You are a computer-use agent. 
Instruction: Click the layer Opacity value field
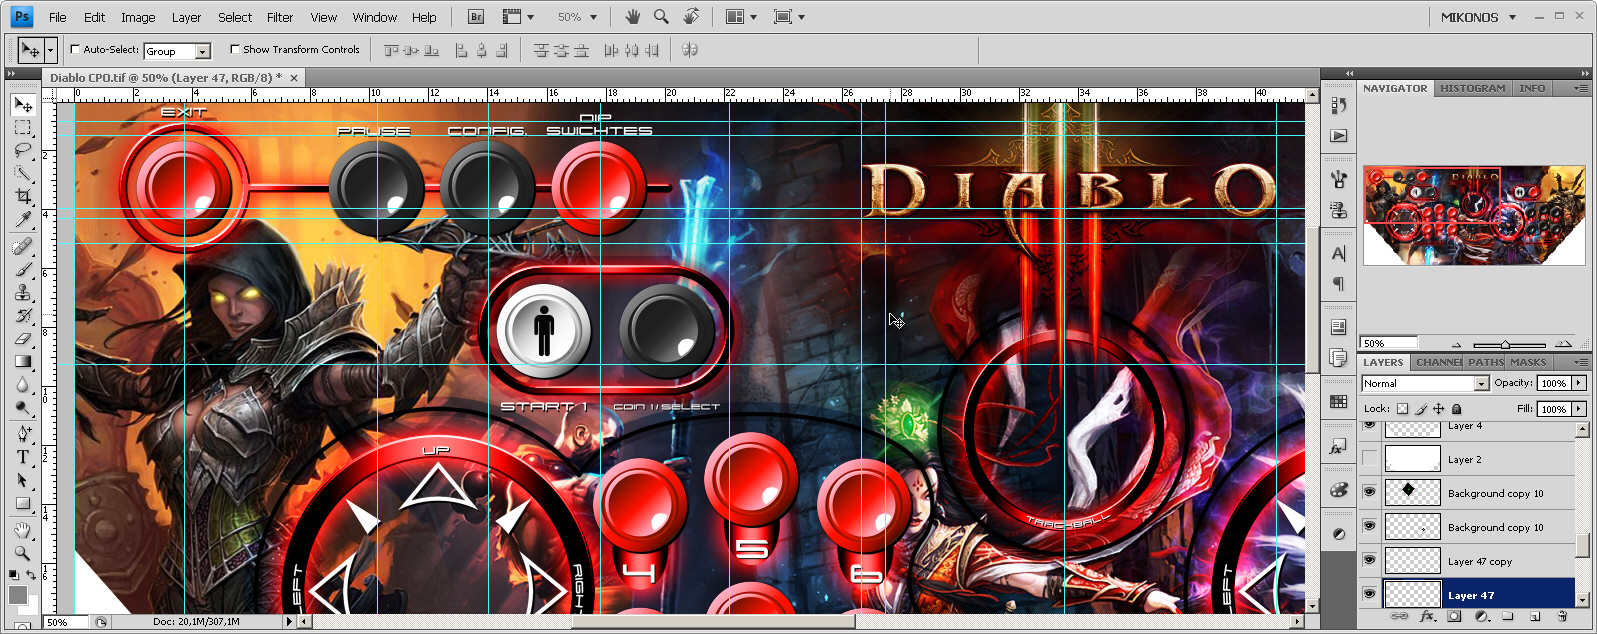pos(1554,383)
